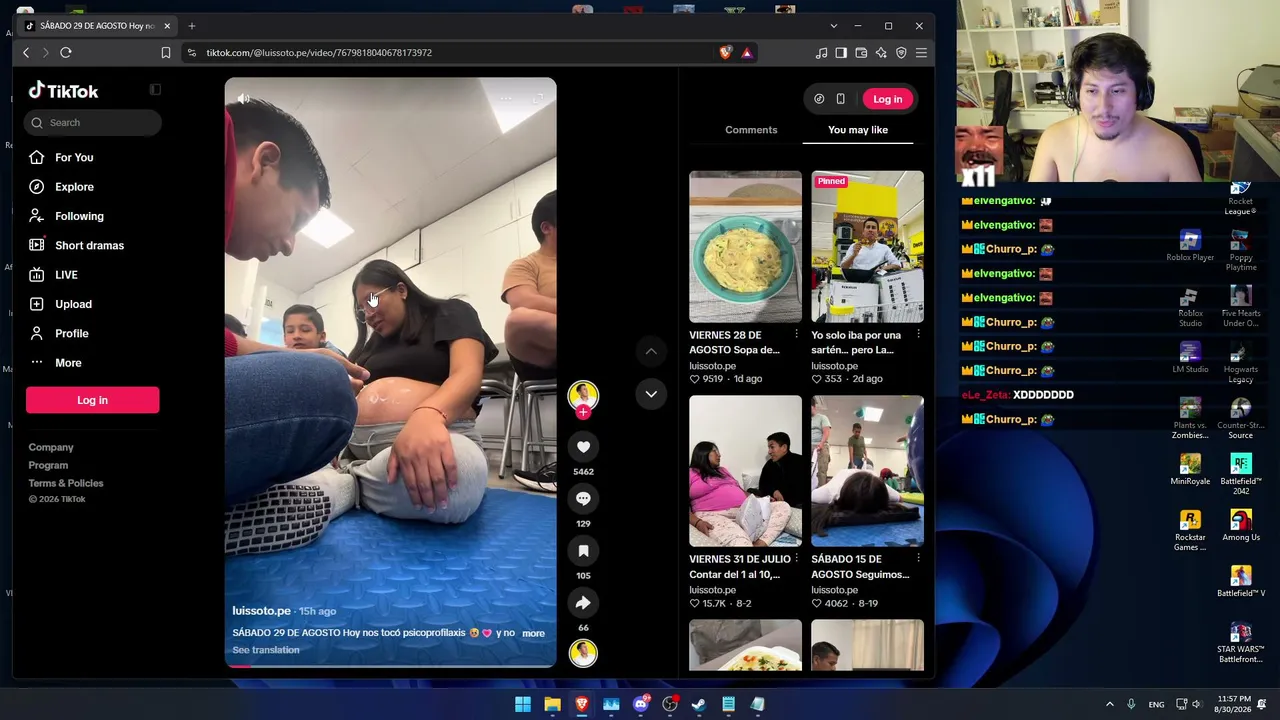Click See translation under the caption
Image resolution: width=1280 pixels, height=720 pixels.
coord(266,650)
